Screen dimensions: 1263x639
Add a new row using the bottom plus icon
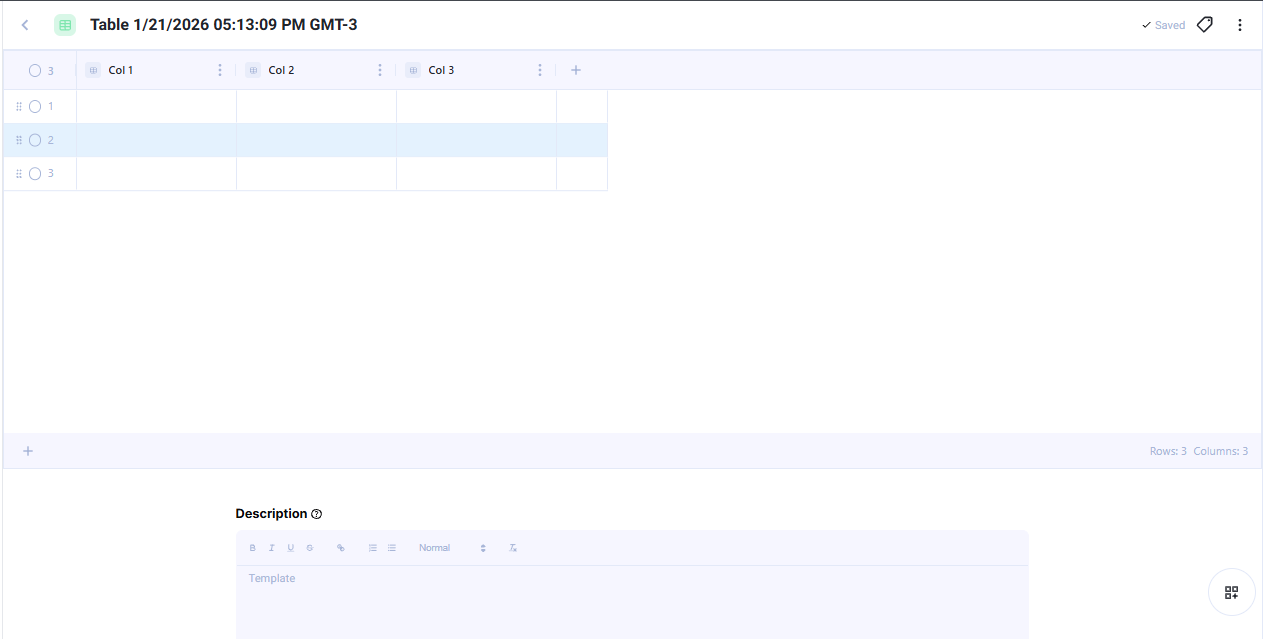[28, 451]
